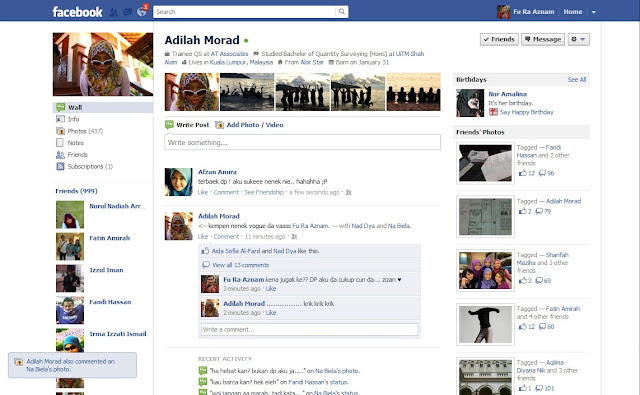The height and width of the screenshot is (395, 640).
Task: Open Kuala Lumpur, Malaysia location link
Action: coord(241,62)
